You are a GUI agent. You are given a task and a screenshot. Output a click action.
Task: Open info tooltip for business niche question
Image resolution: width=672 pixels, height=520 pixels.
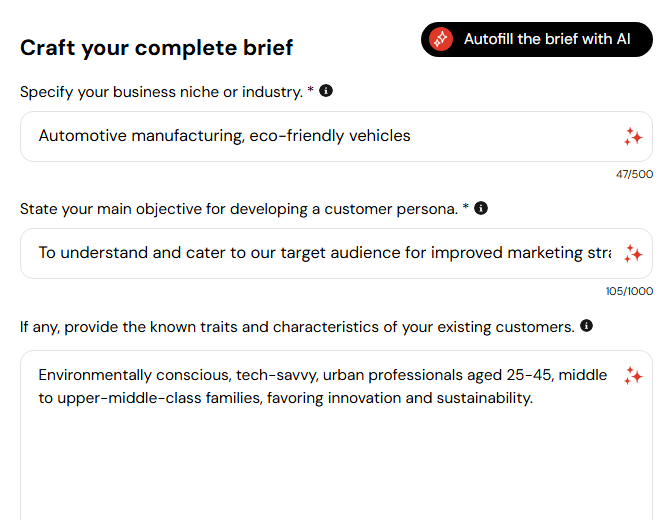point(326,91)
